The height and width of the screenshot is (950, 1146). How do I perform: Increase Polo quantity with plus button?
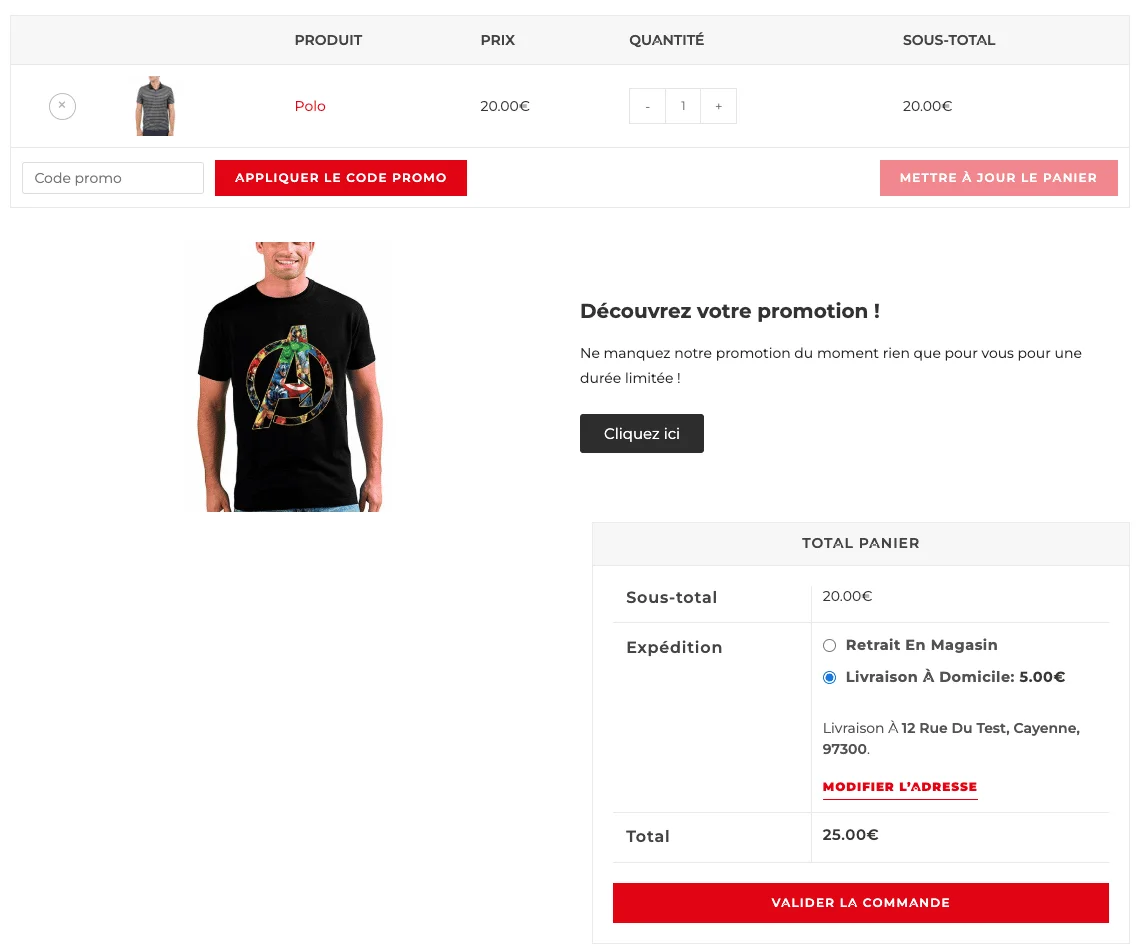[718, 106]
